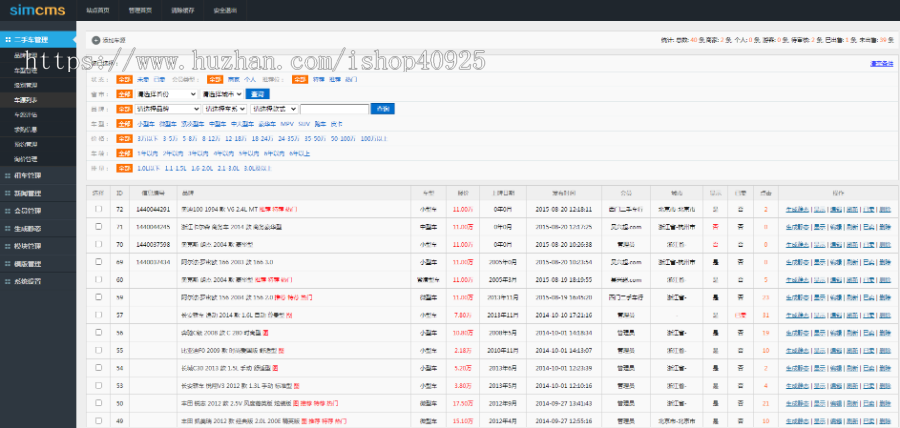The width and height of the screenshot is (900, 428).
Task: Click the grid icon beside 生成静态
Action: tap(8, 228)
